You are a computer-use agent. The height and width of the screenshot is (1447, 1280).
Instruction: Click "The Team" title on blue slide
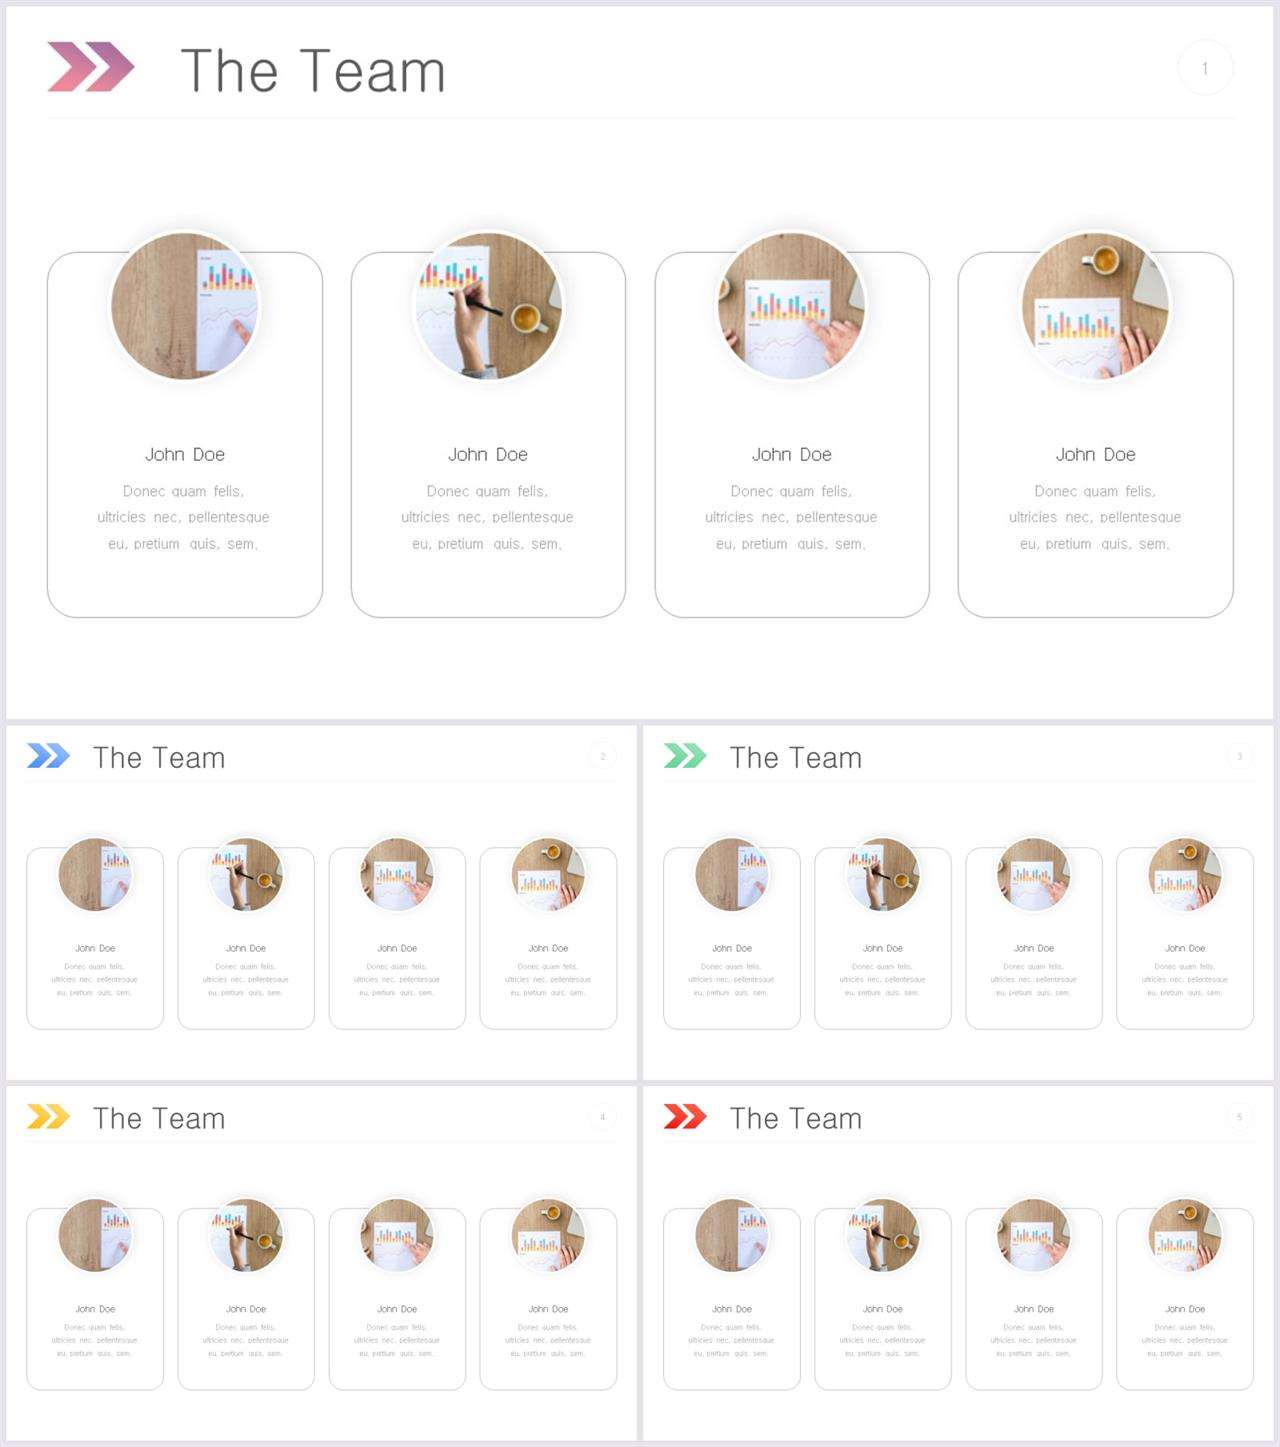[159, 758]
